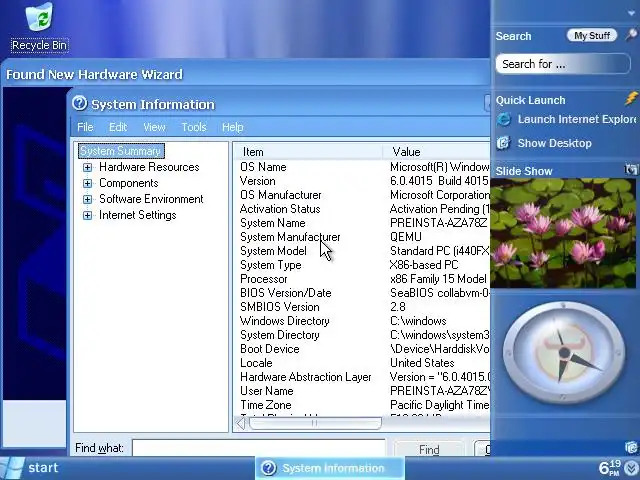The image size is (640, 480).
Task: Click the sidebar icon above the tray clock
Action: (x=631, y=448)
